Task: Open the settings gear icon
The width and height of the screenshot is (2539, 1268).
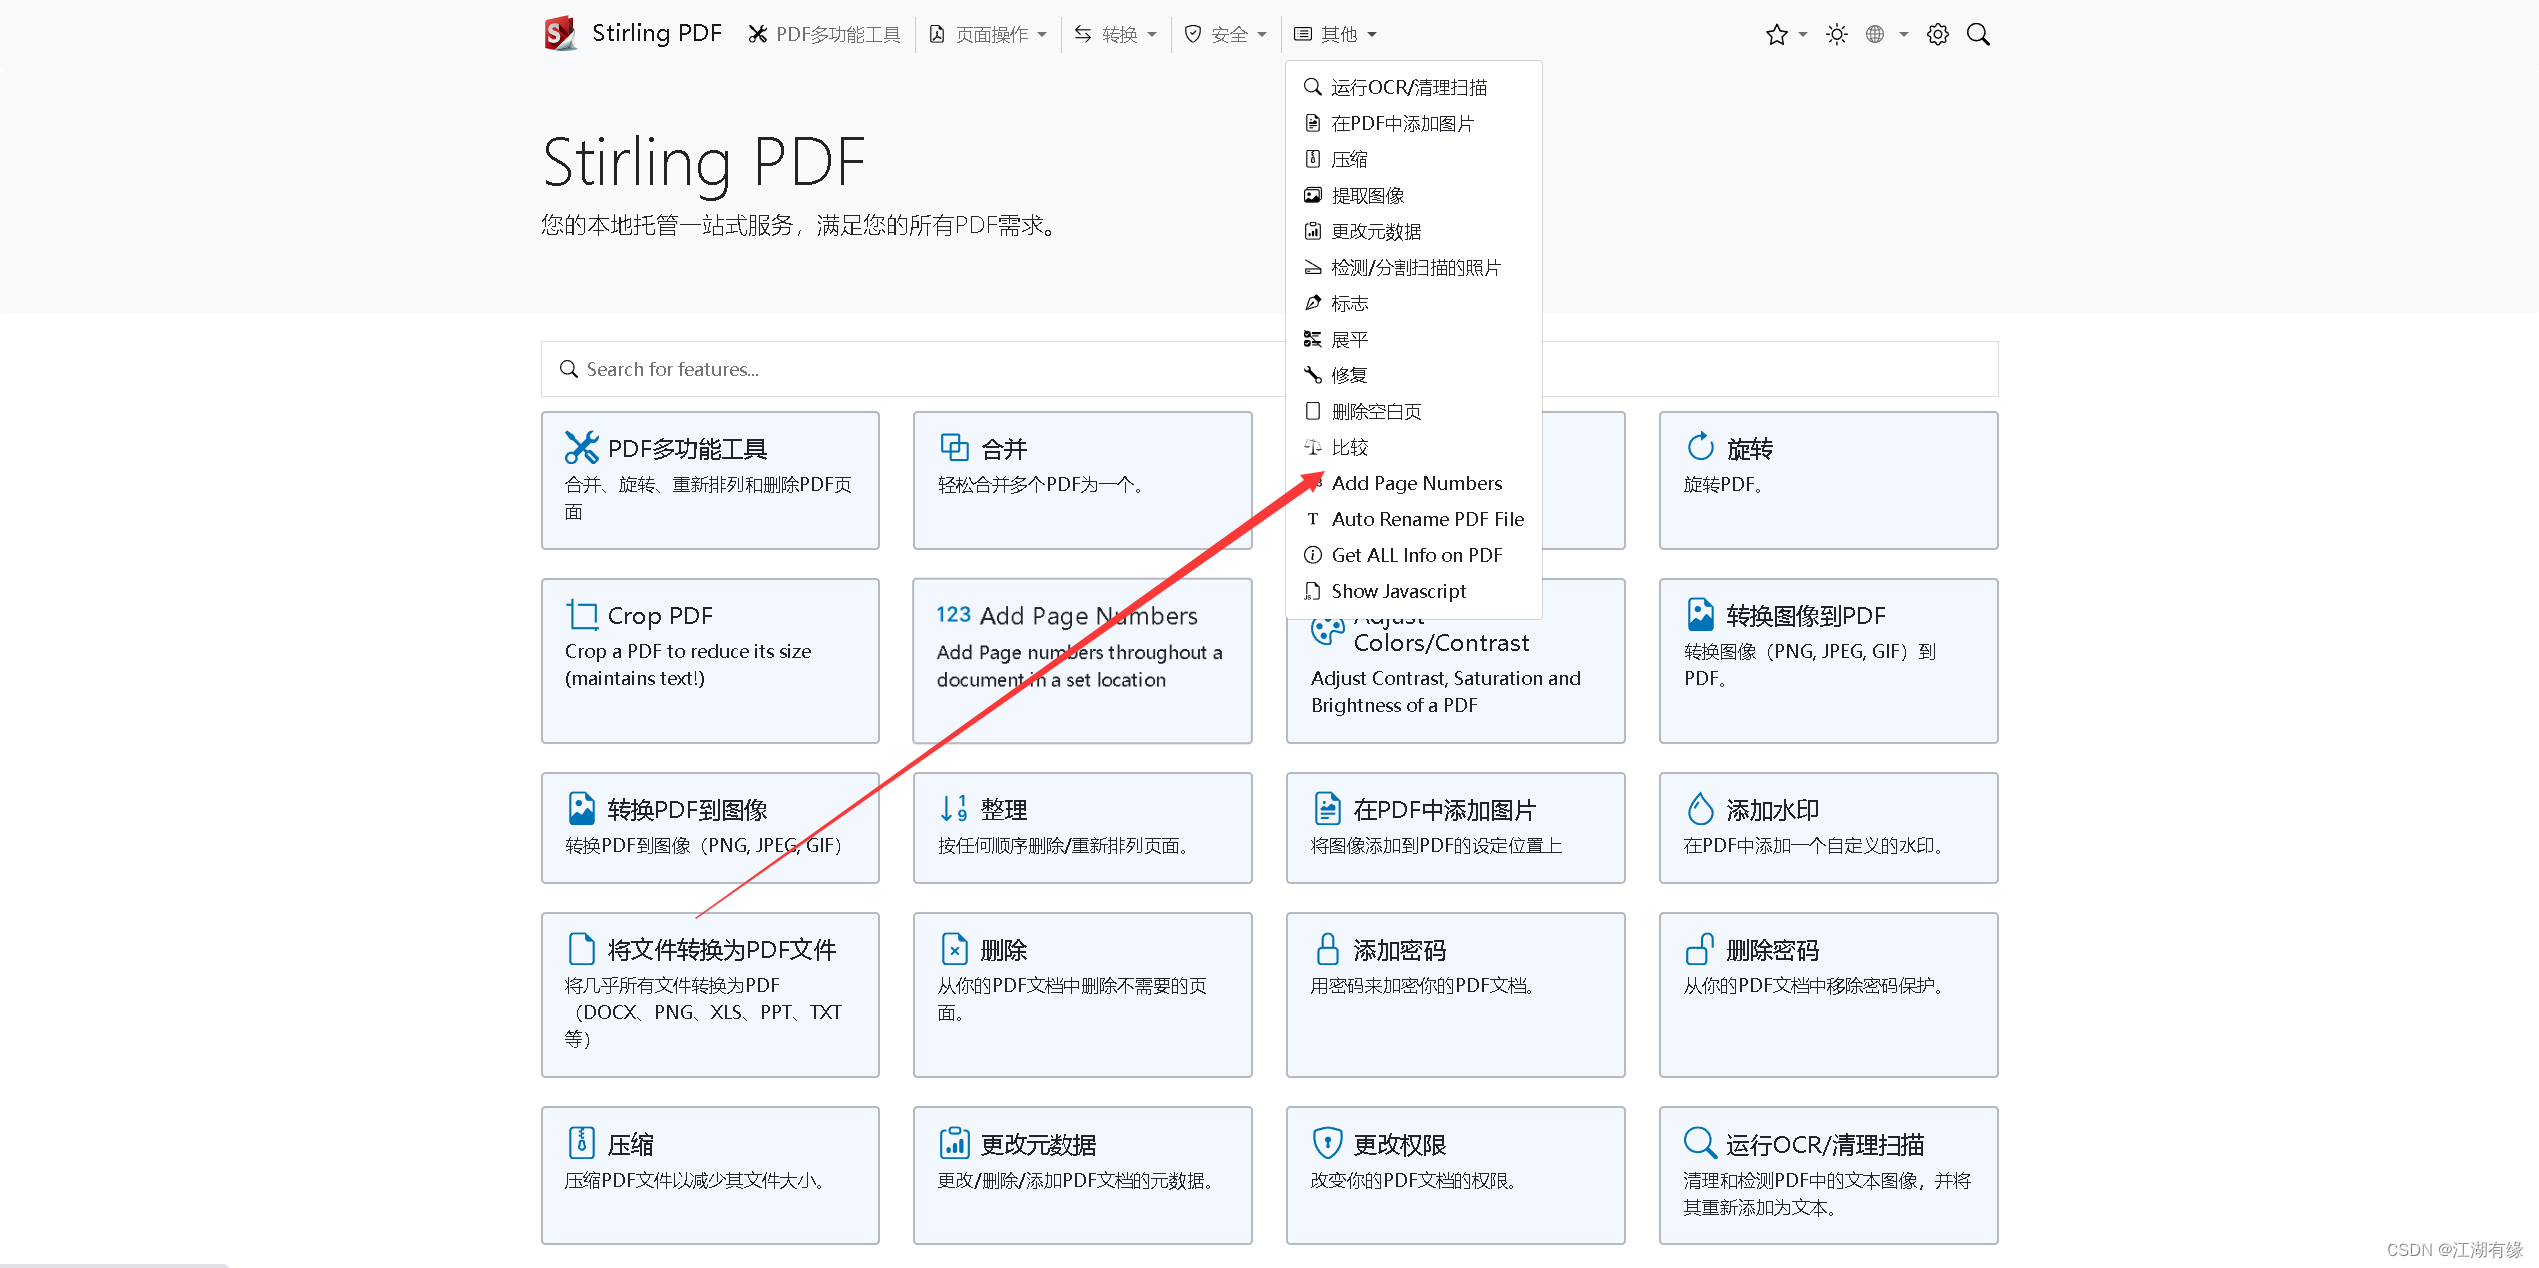Action: pyautogui.click(x=1938, y=35)
